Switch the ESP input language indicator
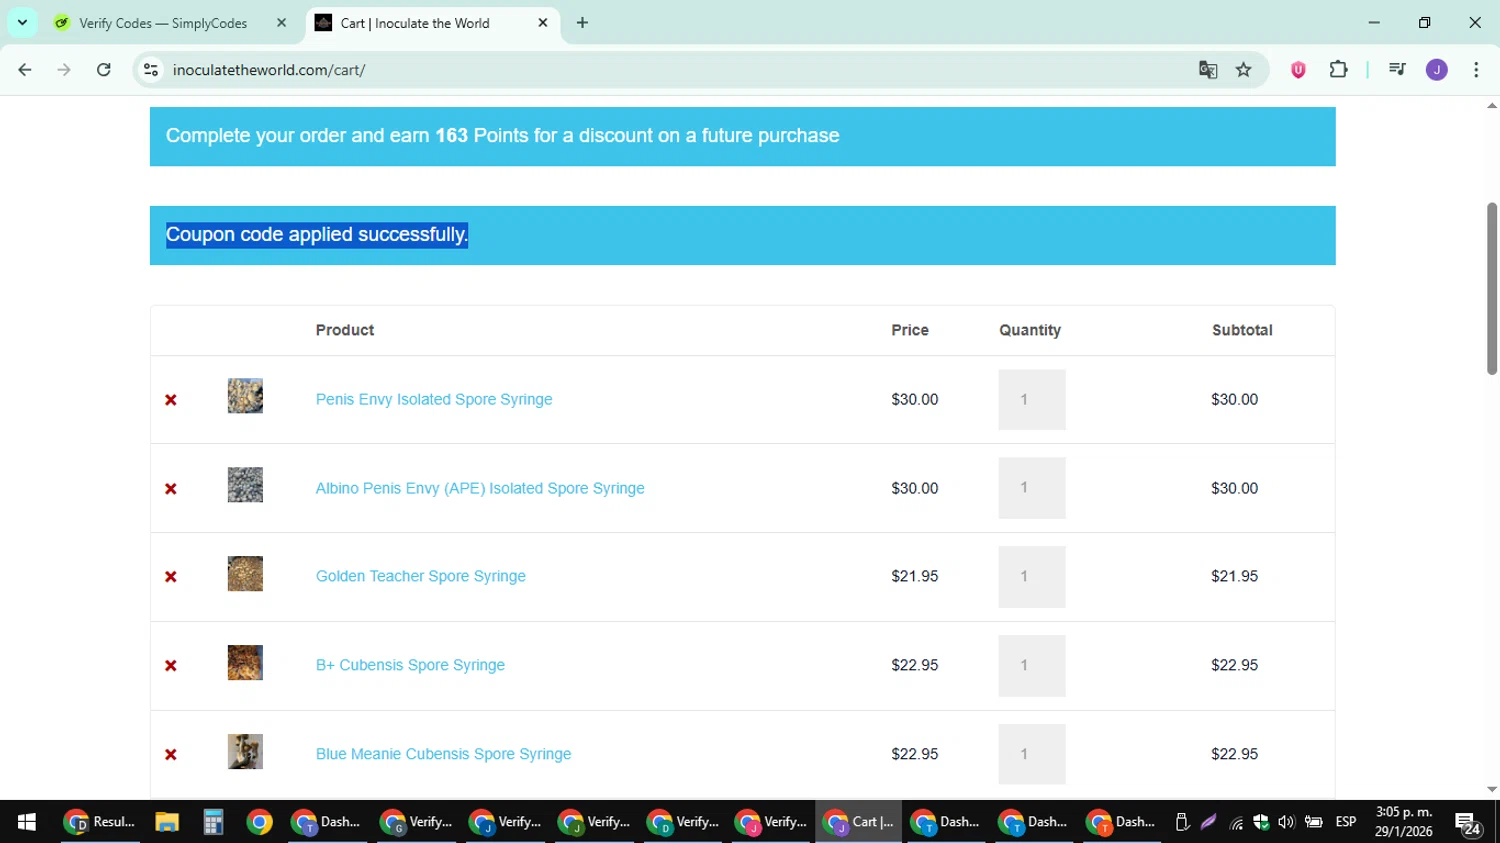This screenshot has width=1500, height=843. coord(1346,822)
